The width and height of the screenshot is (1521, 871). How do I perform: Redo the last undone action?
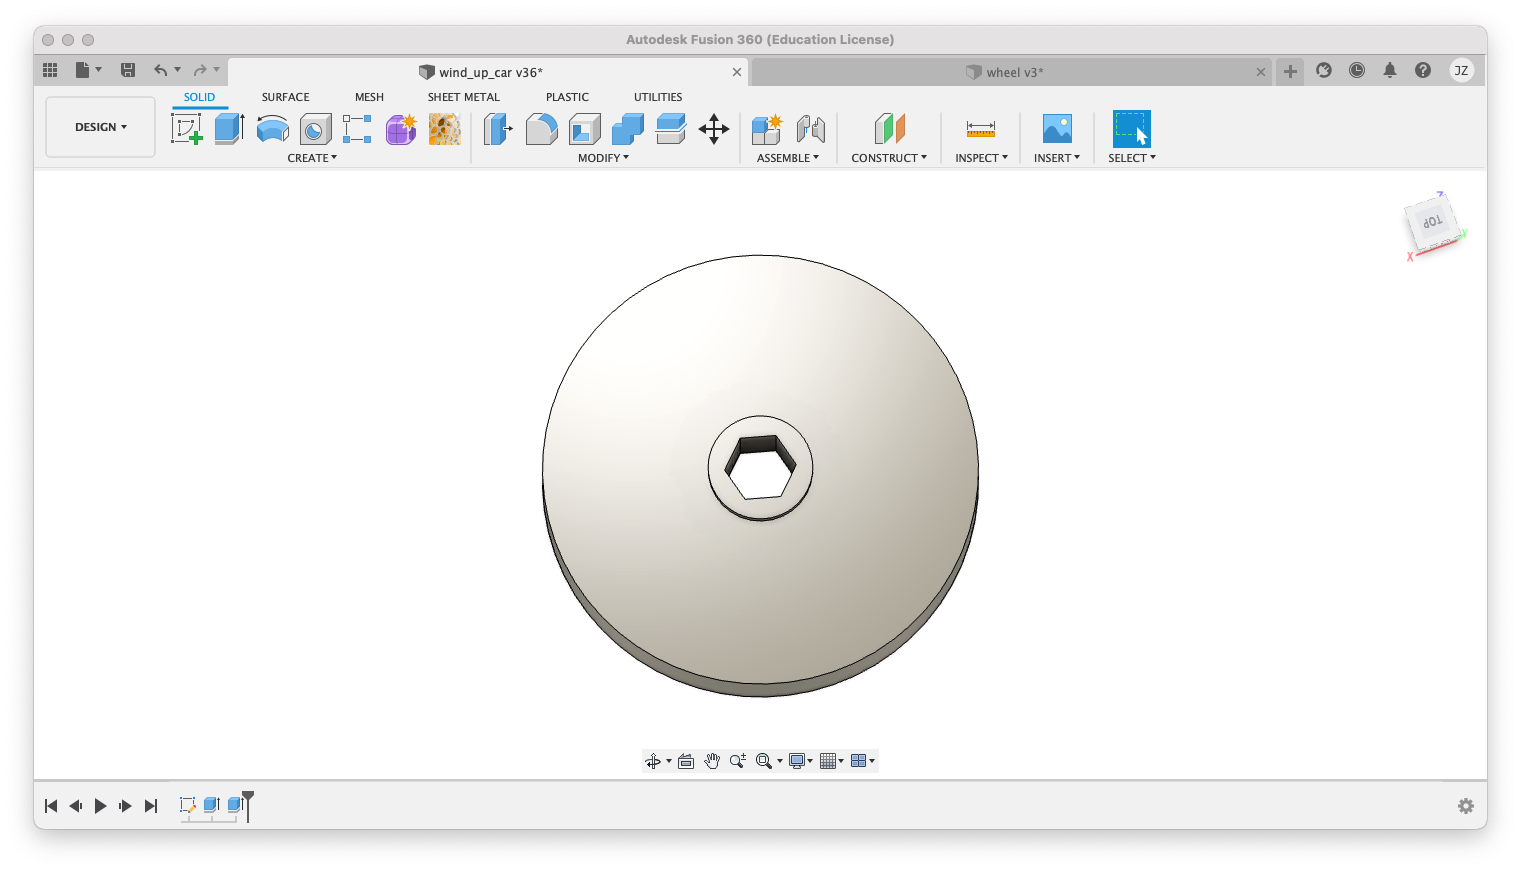click(200, 70)
